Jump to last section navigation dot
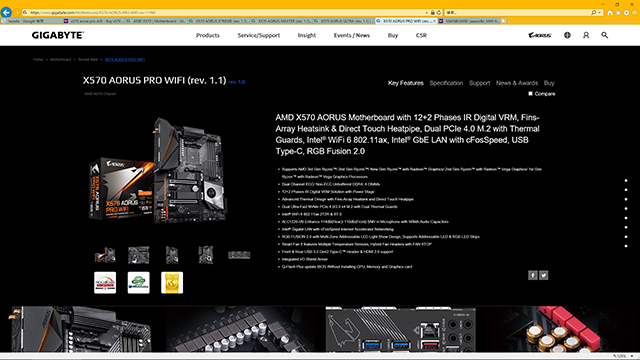 626,246
